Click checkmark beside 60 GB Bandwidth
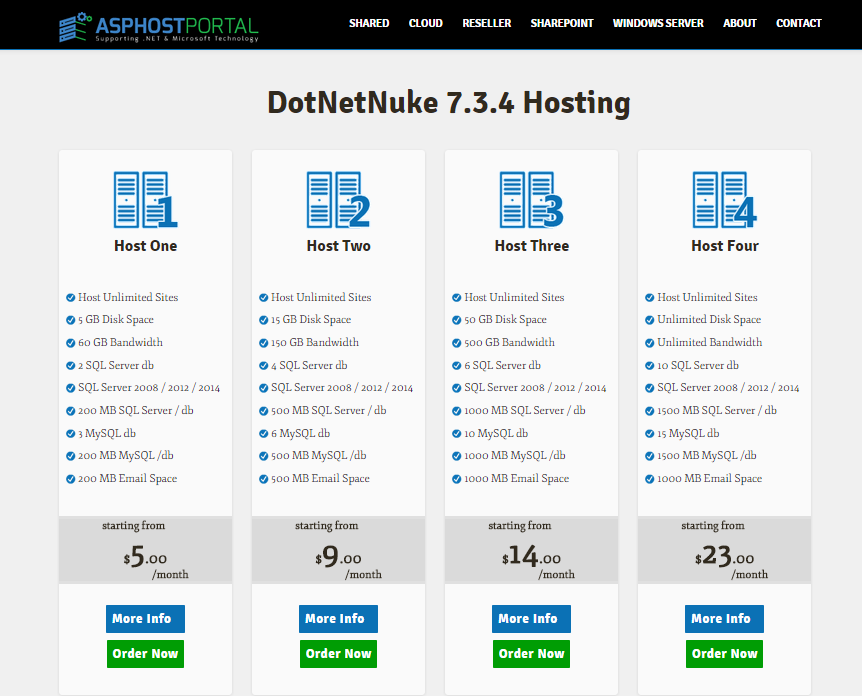 70,343
